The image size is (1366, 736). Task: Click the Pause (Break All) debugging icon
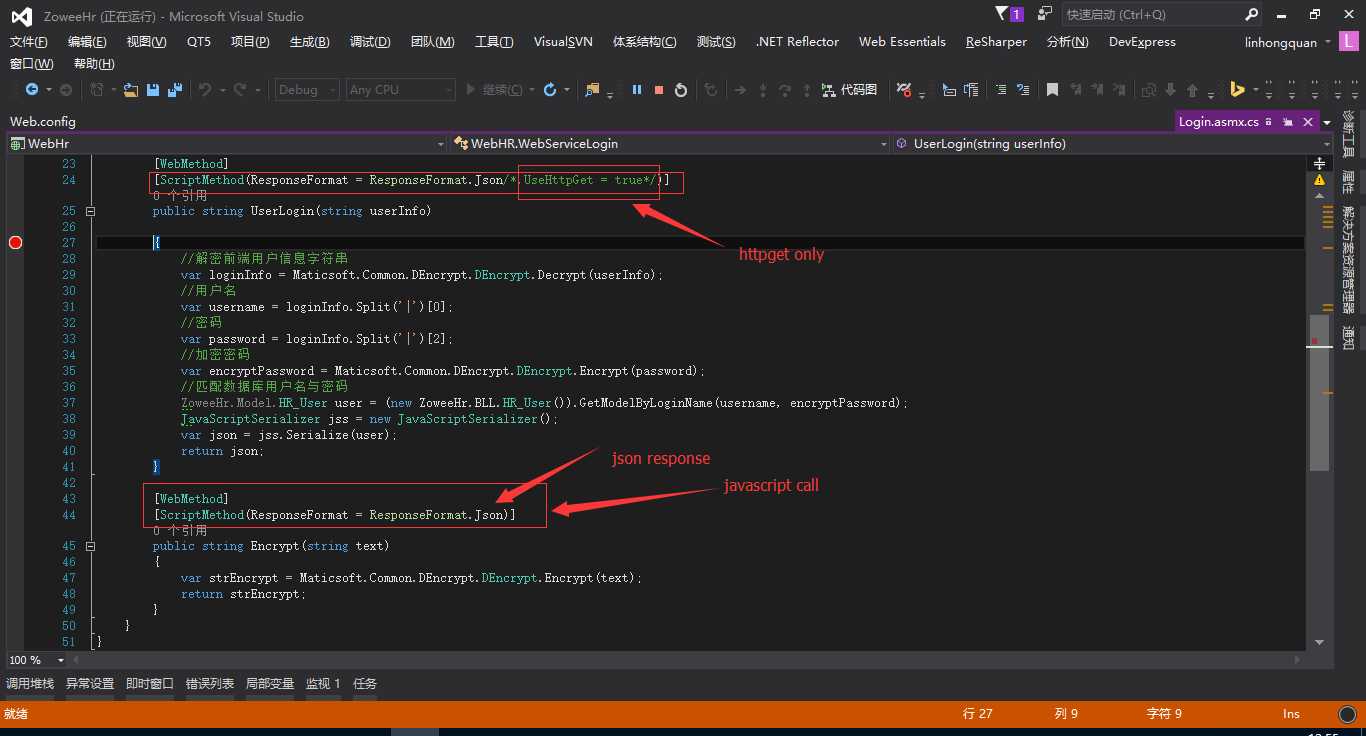click(x=637, y=90)
